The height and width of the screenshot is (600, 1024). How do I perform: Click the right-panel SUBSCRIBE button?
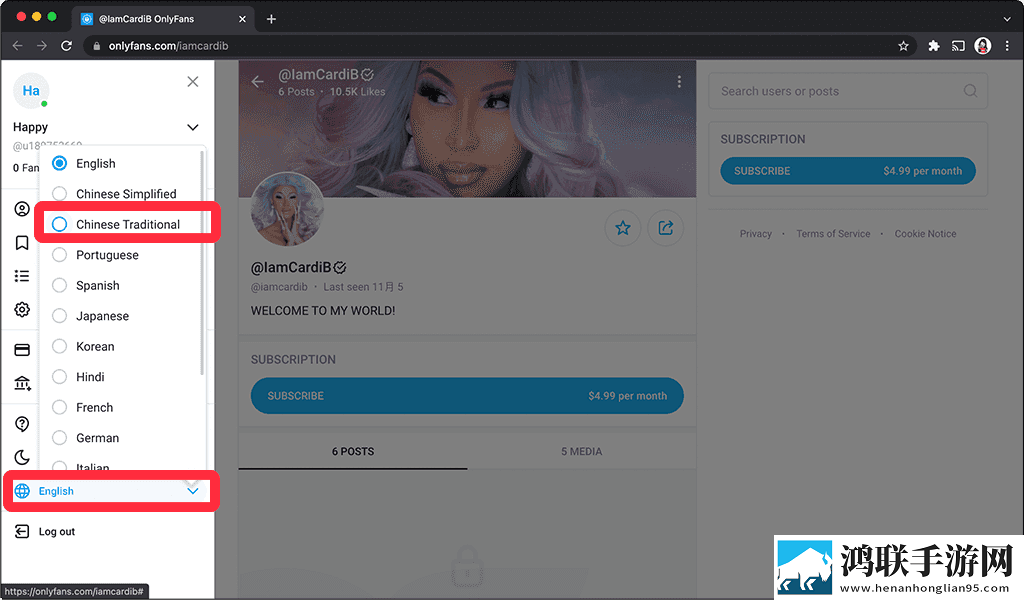coord(848,171)
